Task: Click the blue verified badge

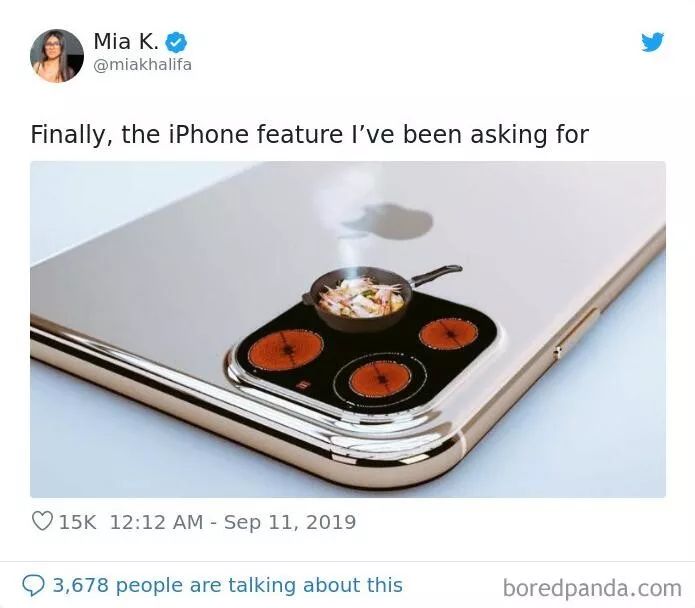Action: coord(176,43)
